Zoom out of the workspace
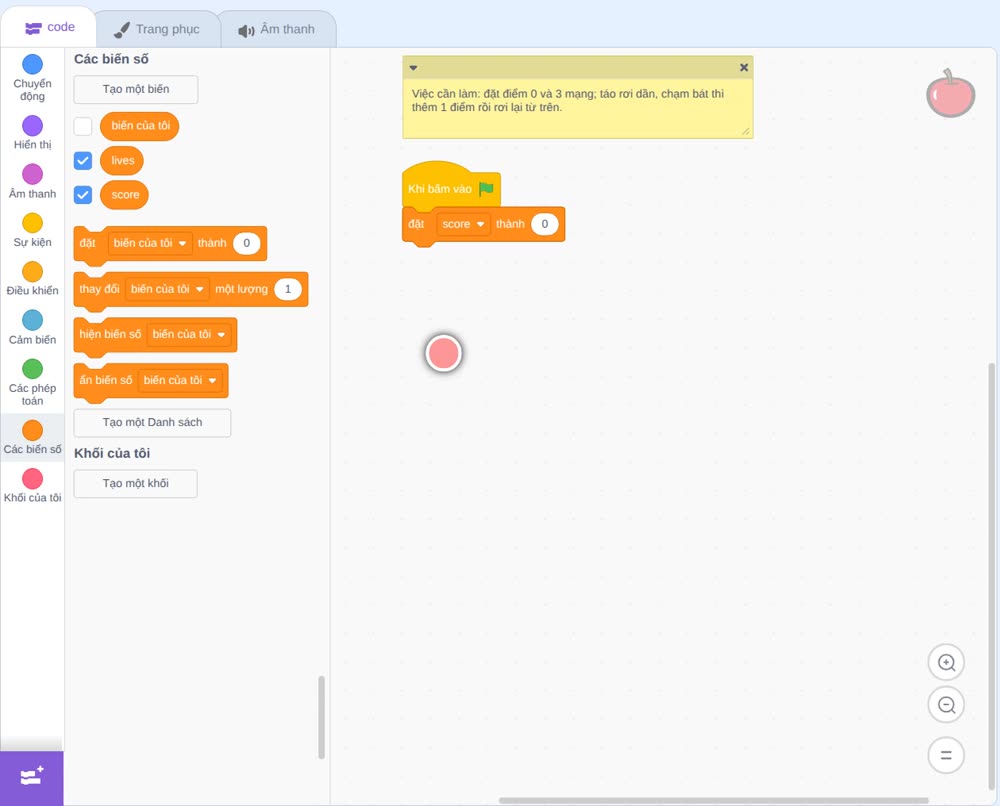The image size is (1000, 806). click(x=946, y=705)
